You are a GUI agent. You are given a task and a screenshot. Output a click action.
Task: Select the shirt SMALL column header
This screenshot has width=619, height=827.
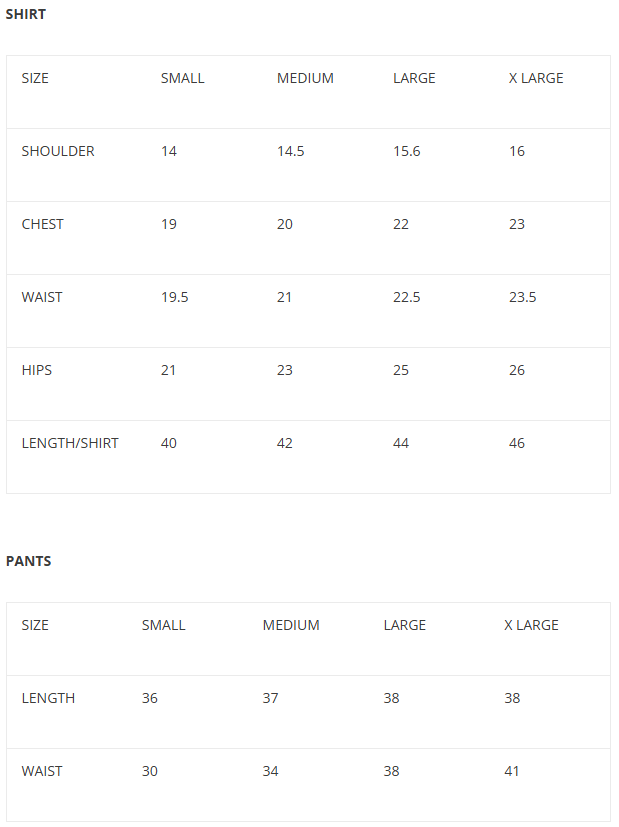coord(182,78)
